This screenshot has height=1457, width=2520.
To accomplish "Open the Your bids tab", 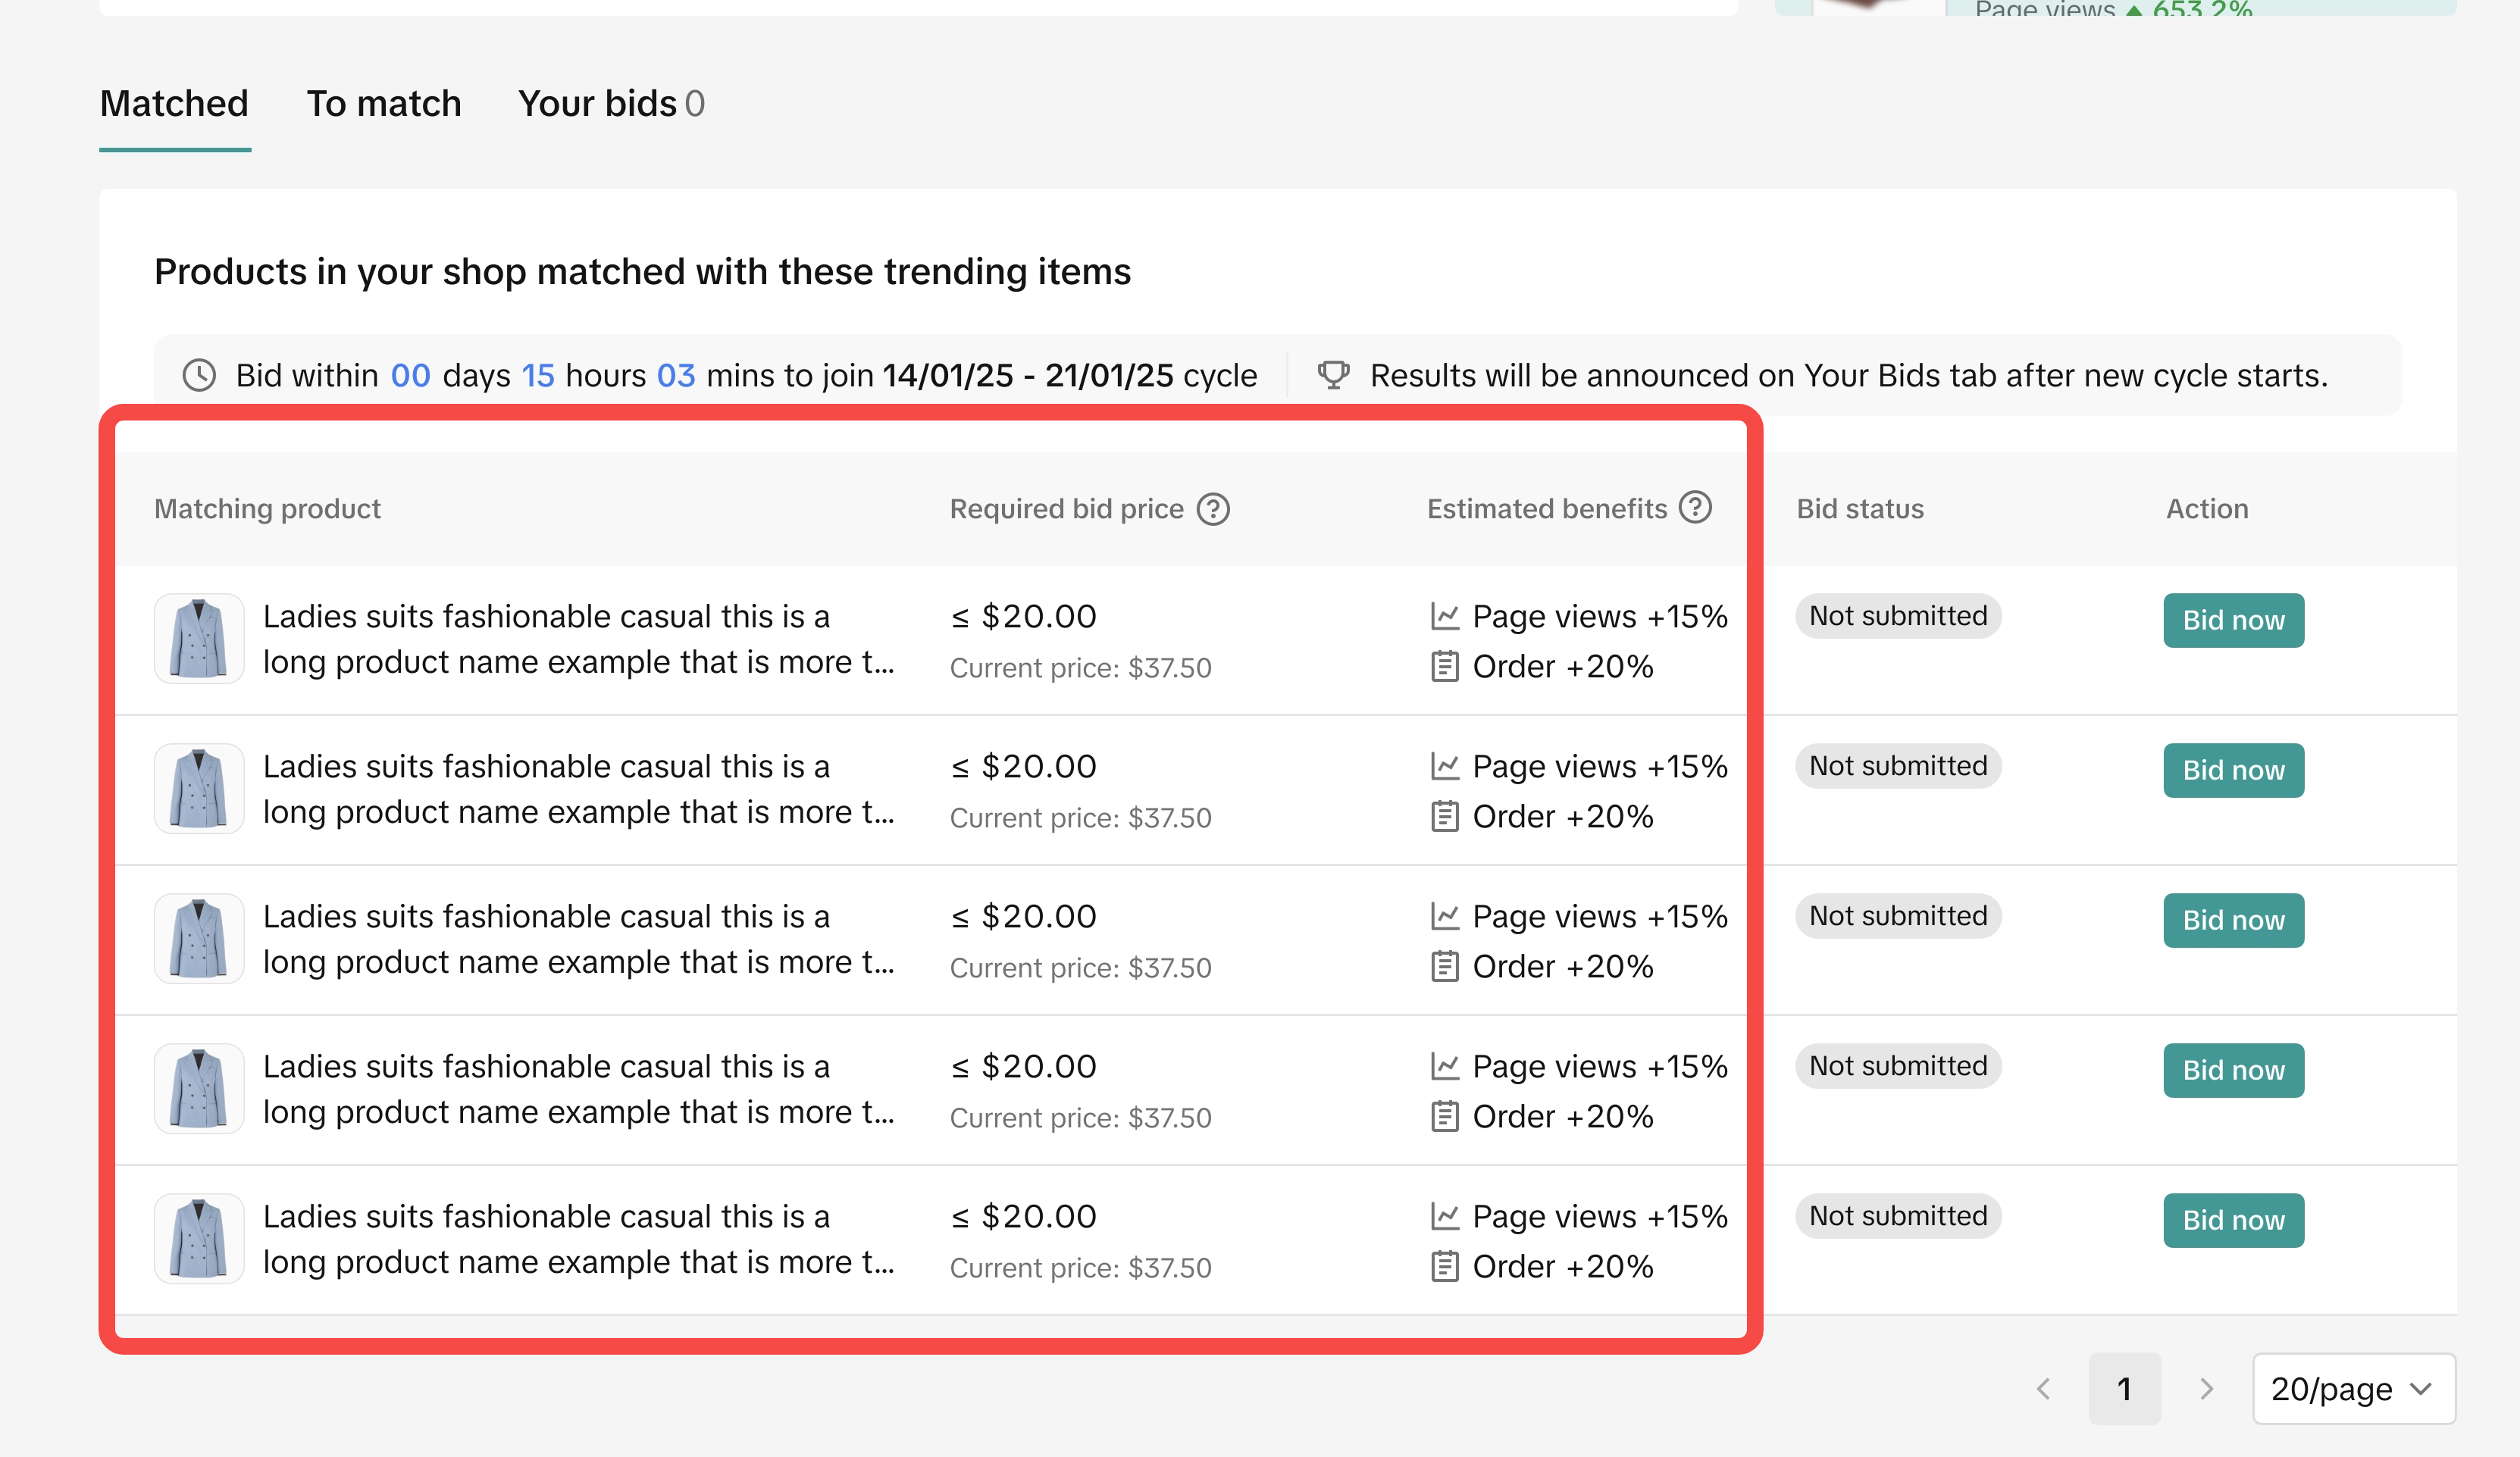I will (610, 104).
